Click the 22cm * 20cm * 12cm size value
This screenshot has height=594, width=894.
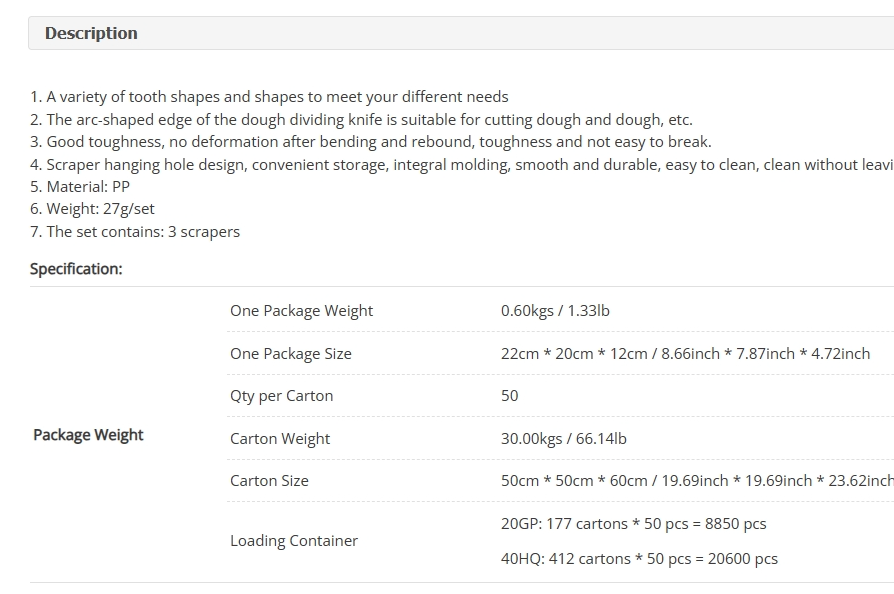685,353
